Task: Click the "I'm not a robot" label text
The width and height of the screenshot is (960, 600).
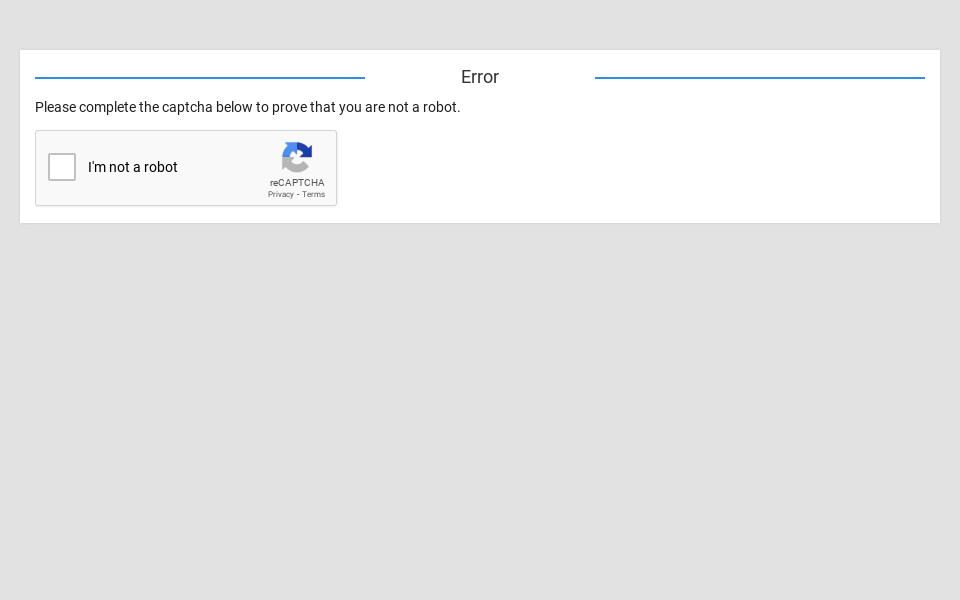Action: tap(133, 167)
